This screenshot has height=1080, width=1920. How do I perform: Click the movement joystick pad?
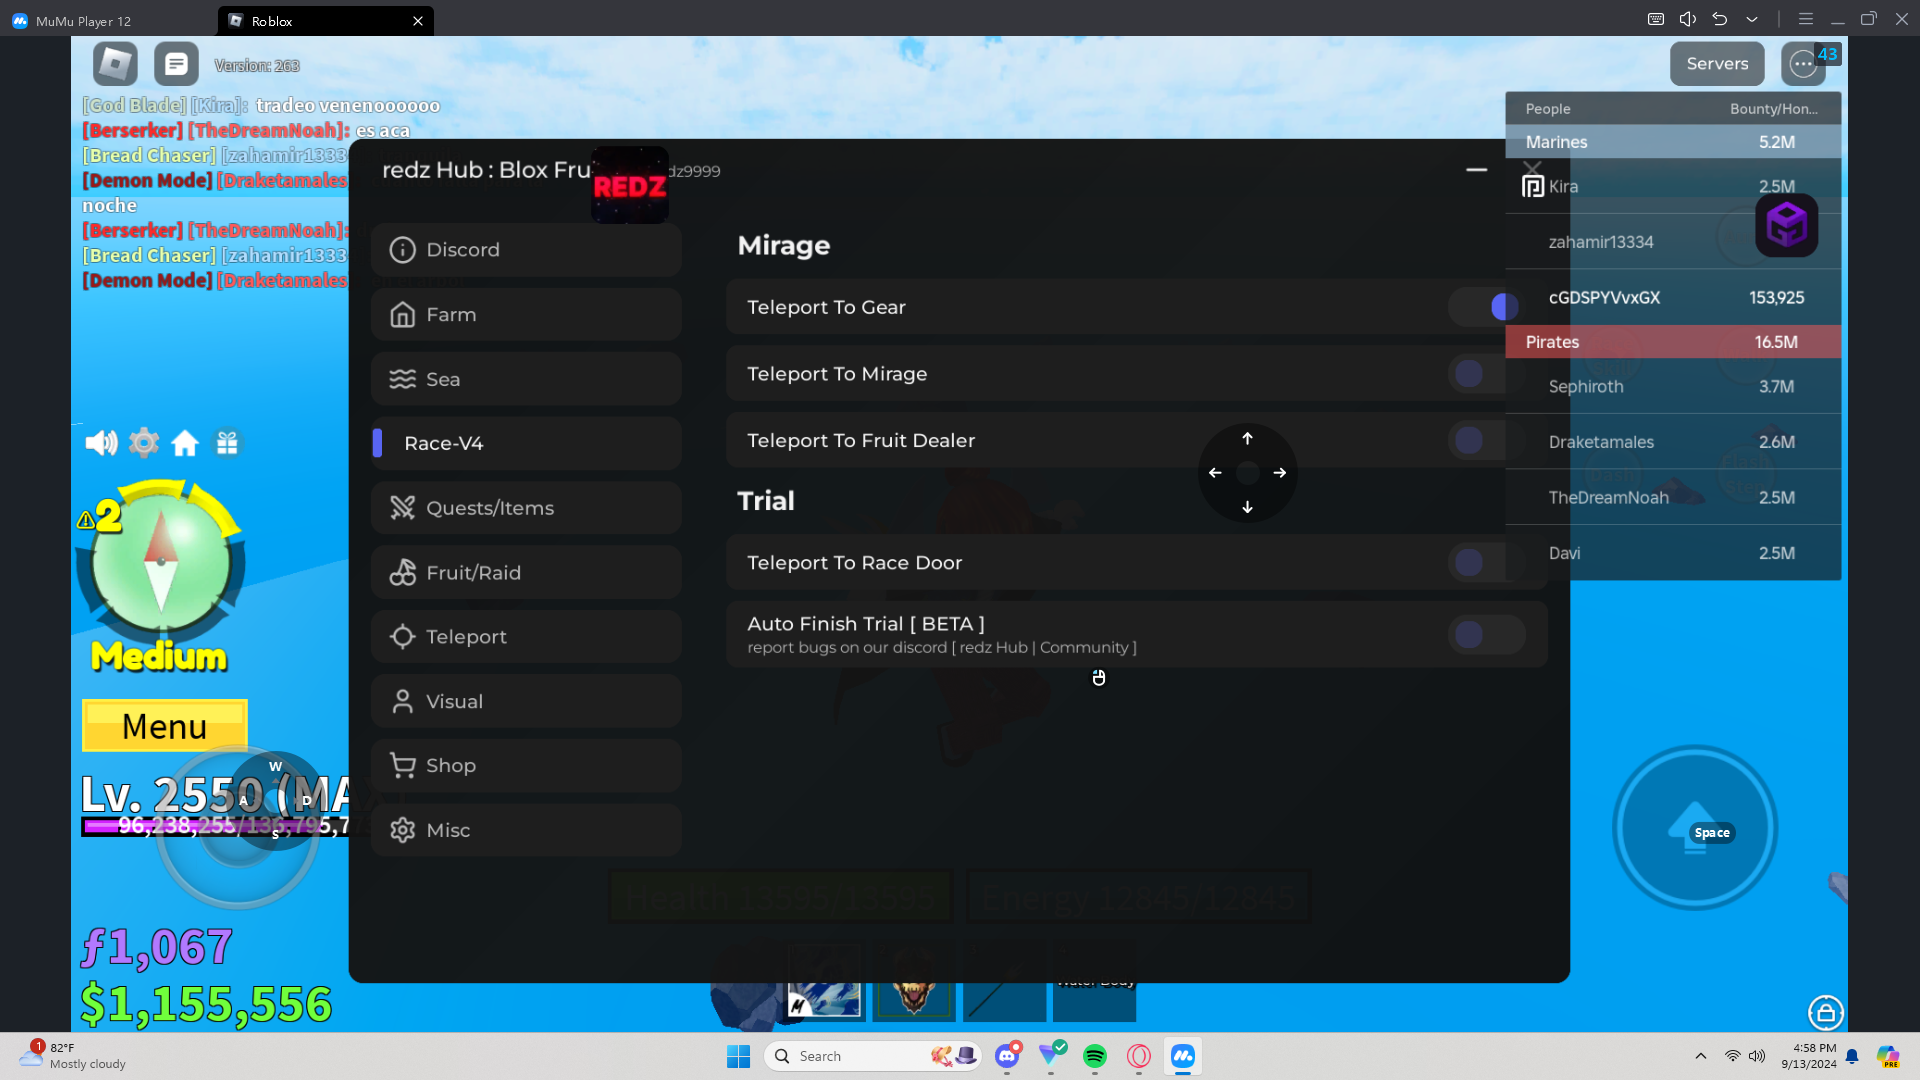pos(238,828)
